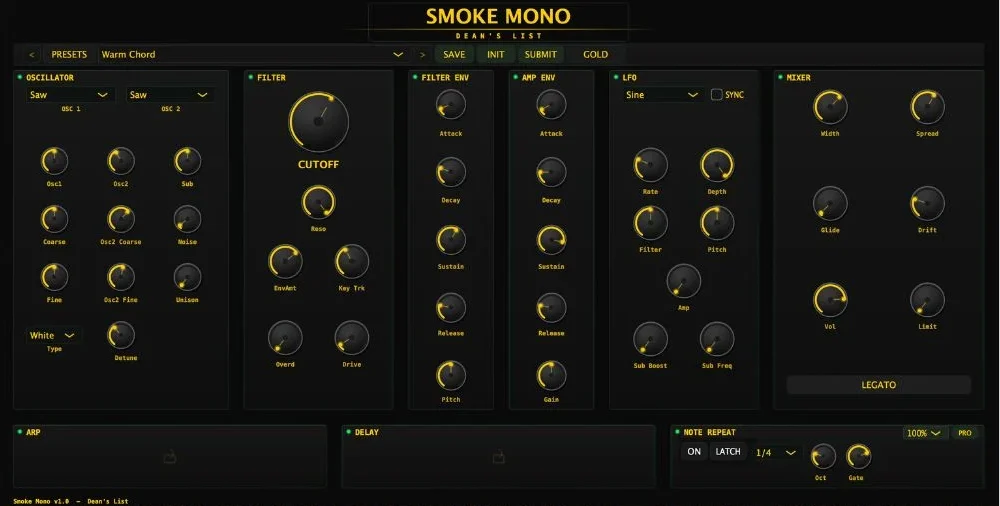Click the Sub level knob
This screenshot has height=506, width=1000.
pos(188,161)
